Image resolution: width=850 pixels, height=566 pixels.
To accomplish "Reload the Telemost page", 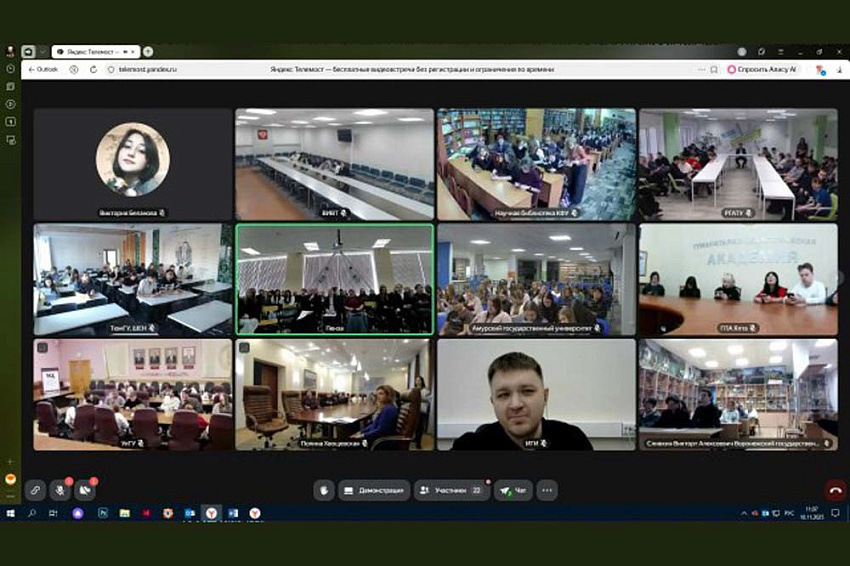I will (x=93, y=69).
